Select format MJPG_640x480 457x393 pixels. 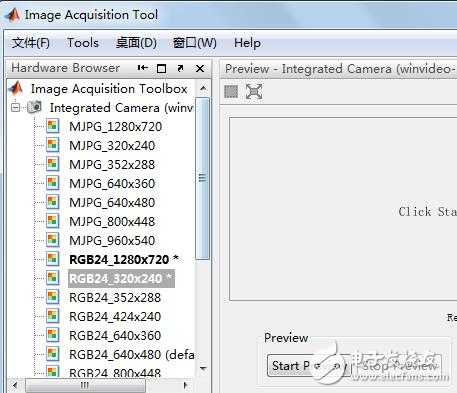point(112,203)
